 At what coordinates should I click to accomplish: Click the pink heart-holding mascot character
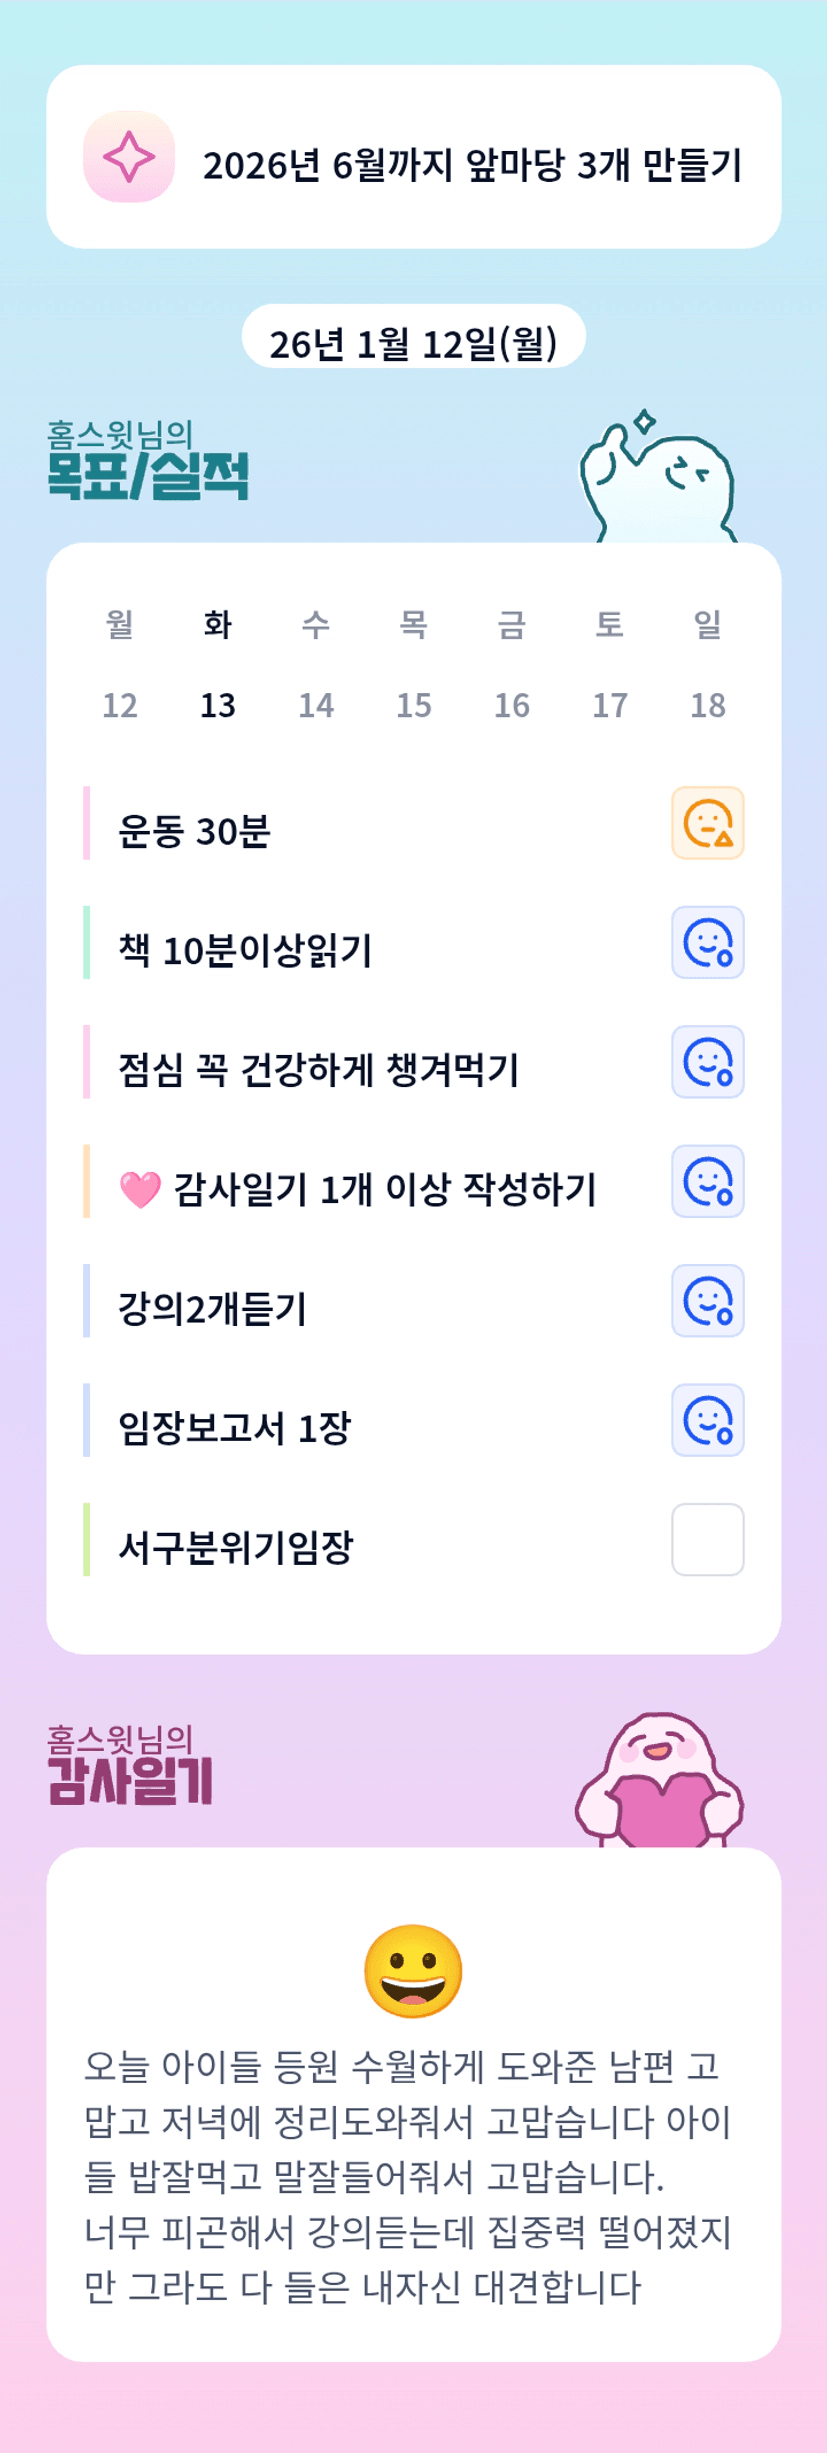coord(659,1782)
